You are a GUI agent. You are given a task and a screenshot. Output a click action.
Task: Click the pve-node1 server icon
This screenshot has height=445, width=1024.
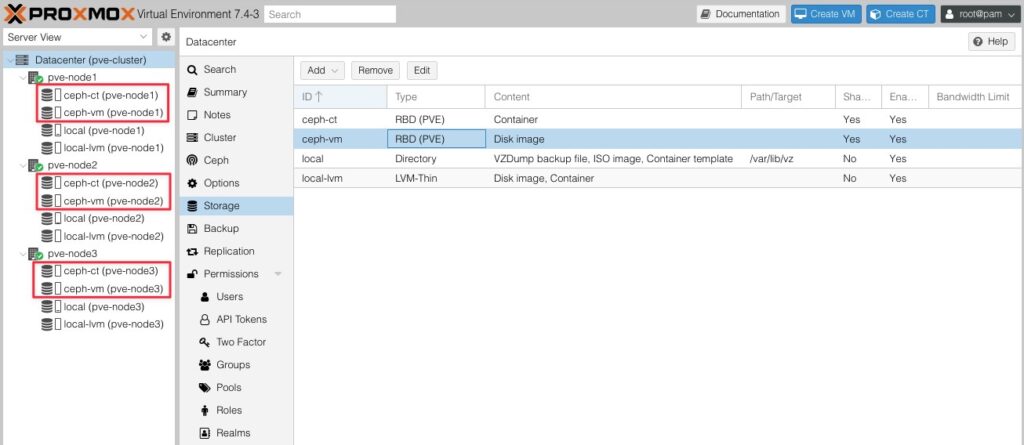point(35,78)
